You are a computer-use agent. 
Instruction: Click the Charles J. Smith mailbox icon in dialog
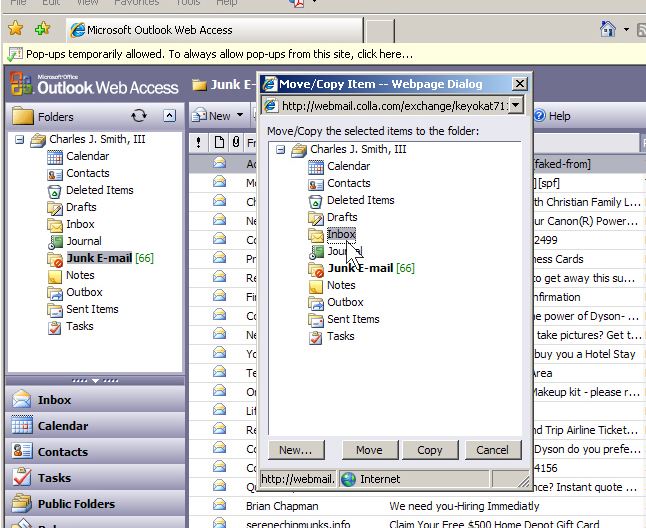coord(299,150)
